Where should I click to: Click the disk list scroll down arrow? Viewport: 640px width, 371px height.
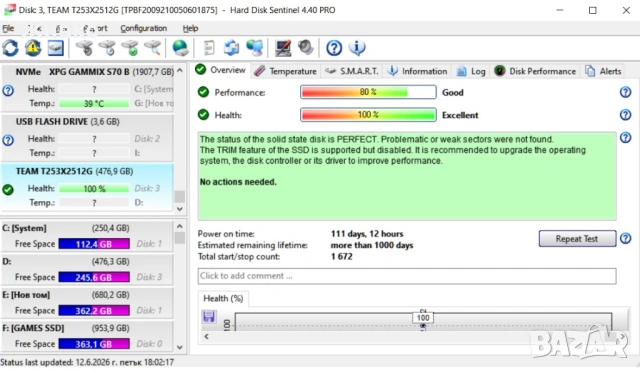pyautogui.click(x=180, y=209)
